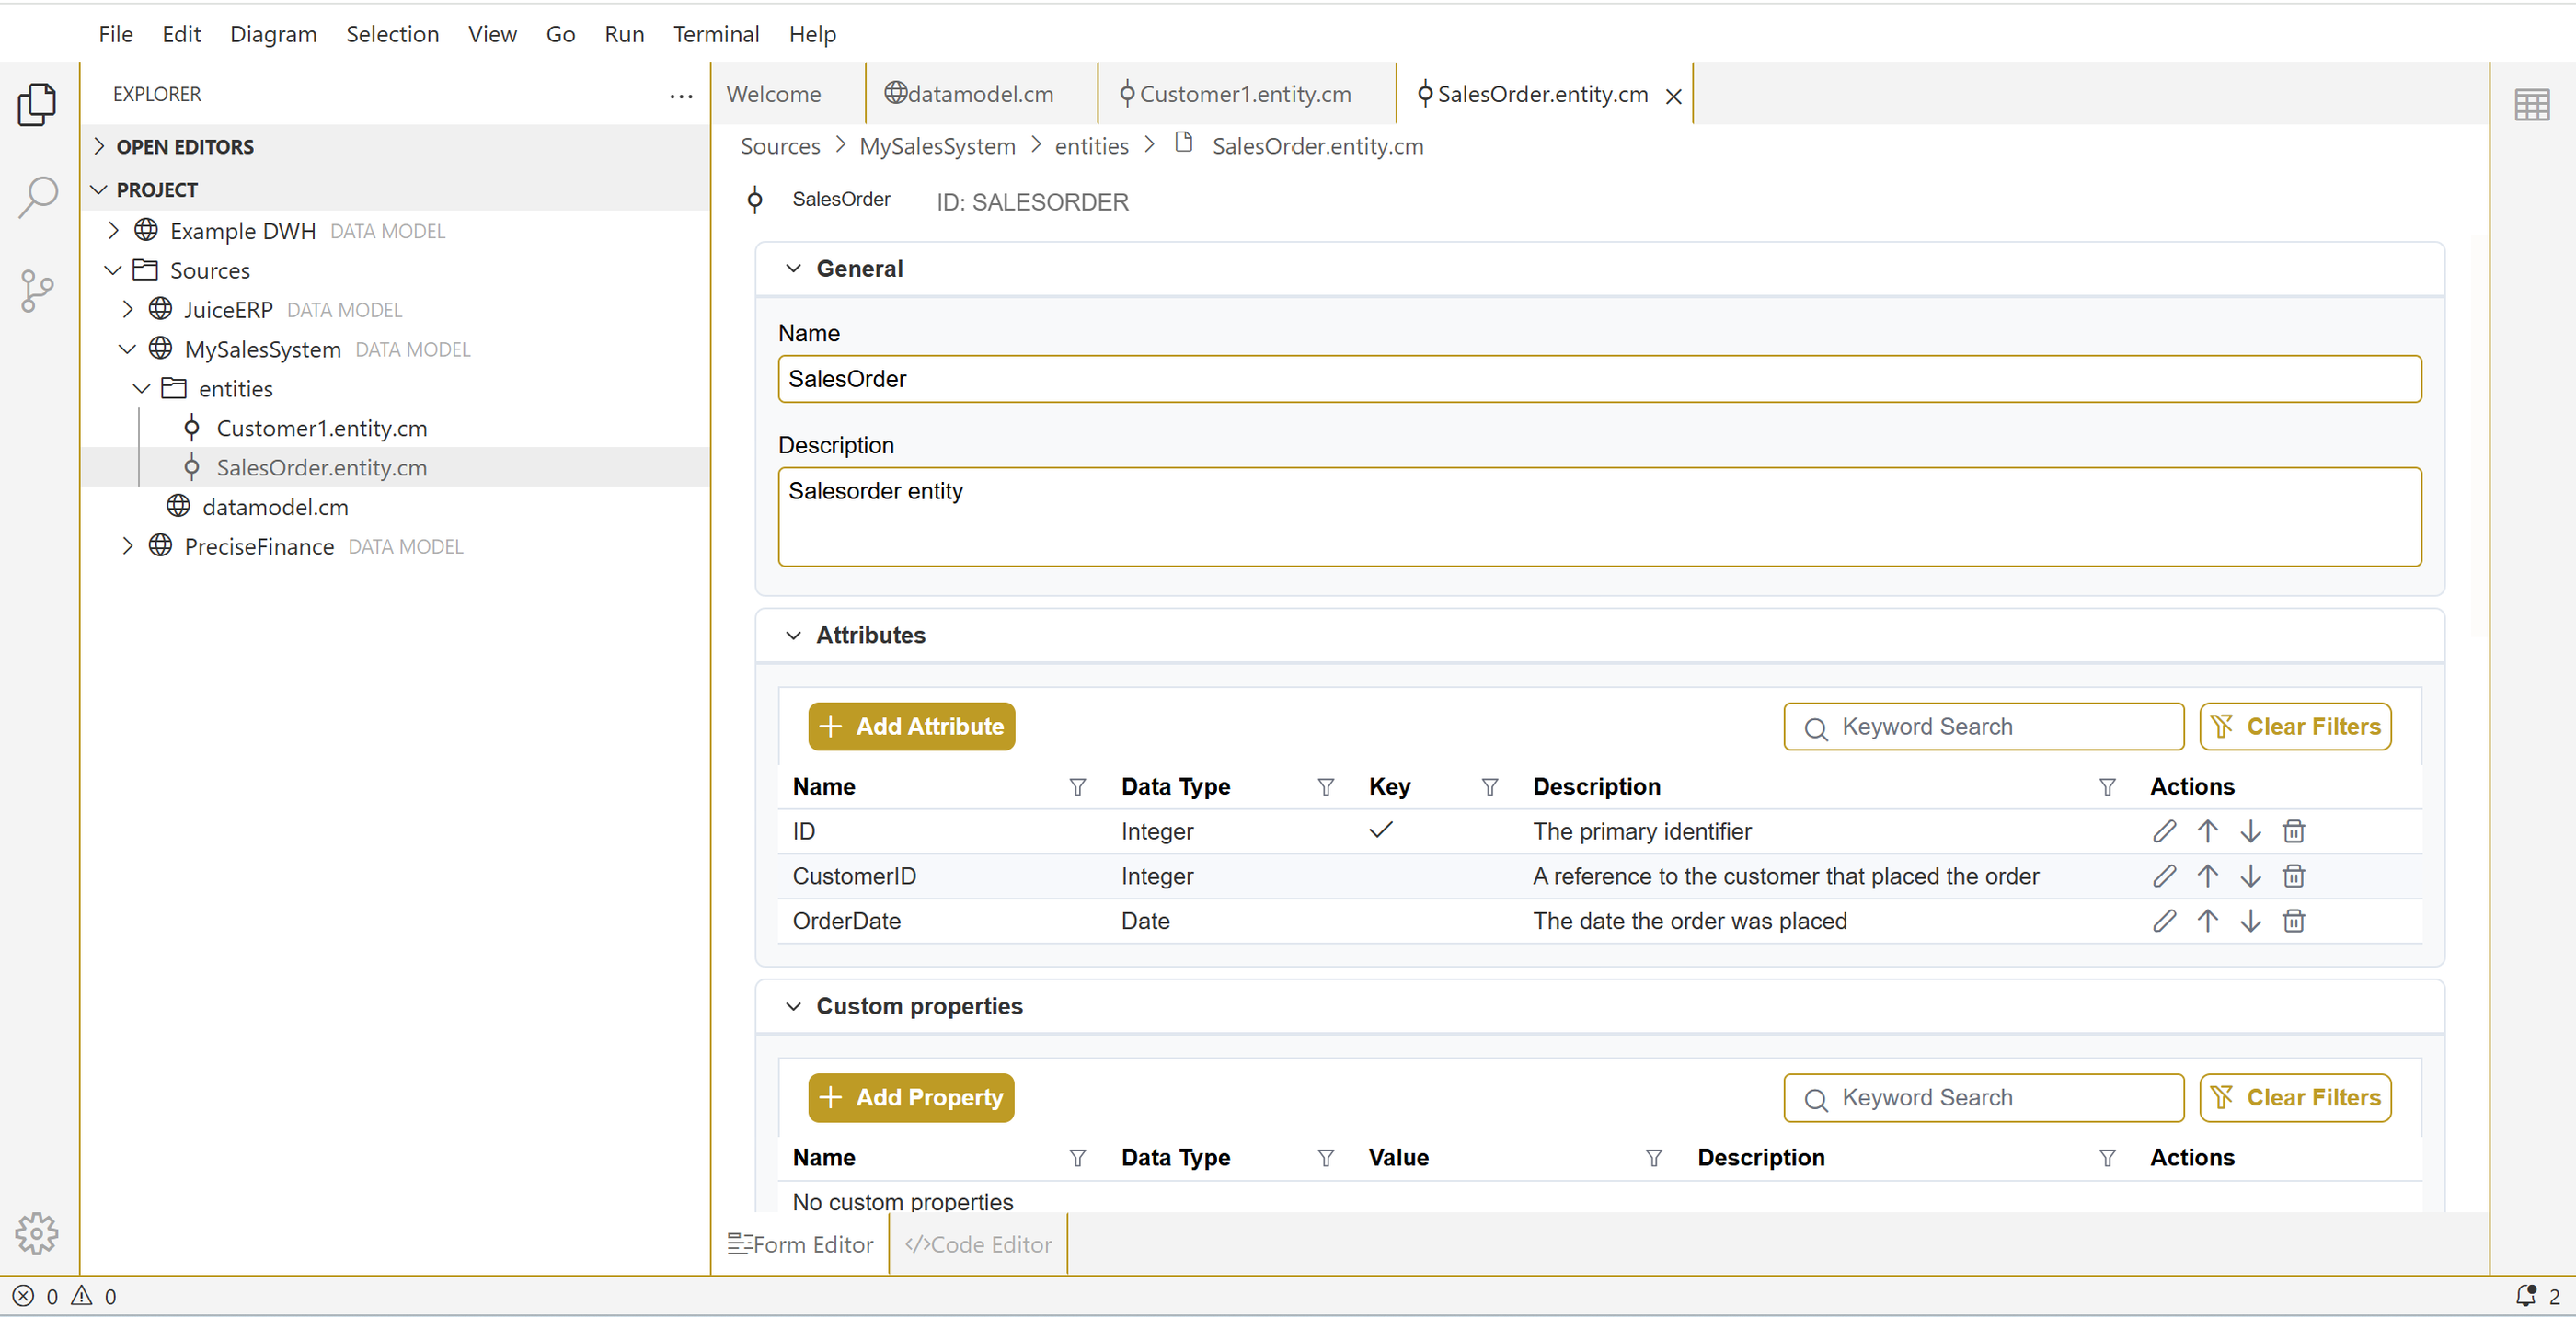Move the ID attribute down
This screenshot has height=1317, width=2576.
2251,831
